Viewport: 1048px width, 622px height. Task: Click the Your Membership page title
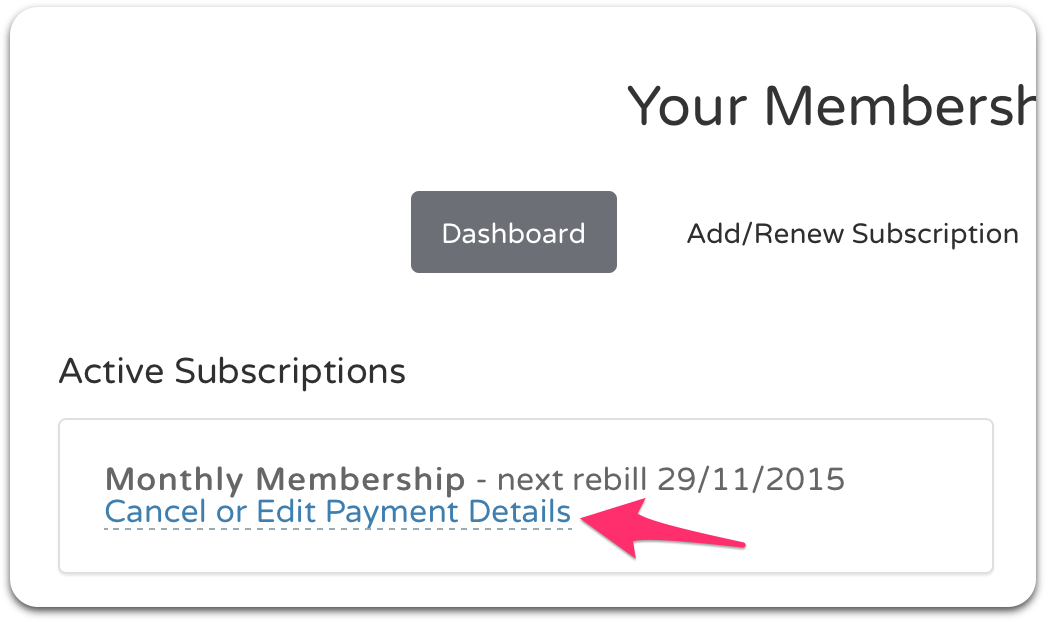click(x=830, y=105)
